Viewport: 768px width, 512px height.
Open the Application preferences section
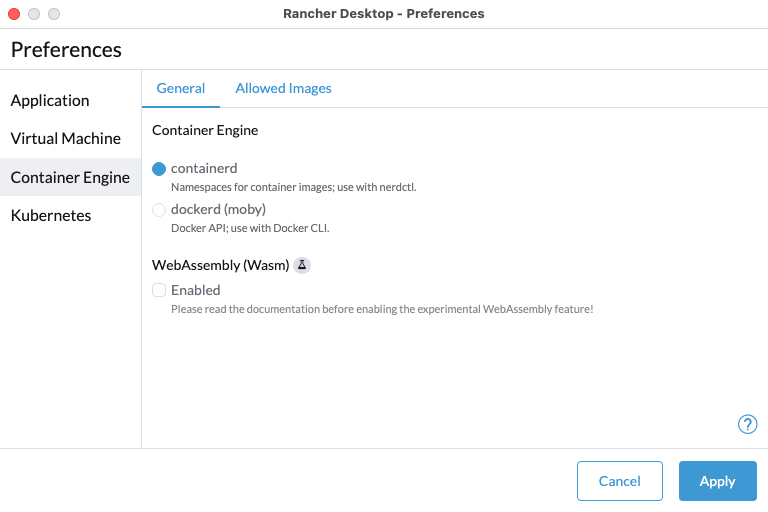point(50,100)
